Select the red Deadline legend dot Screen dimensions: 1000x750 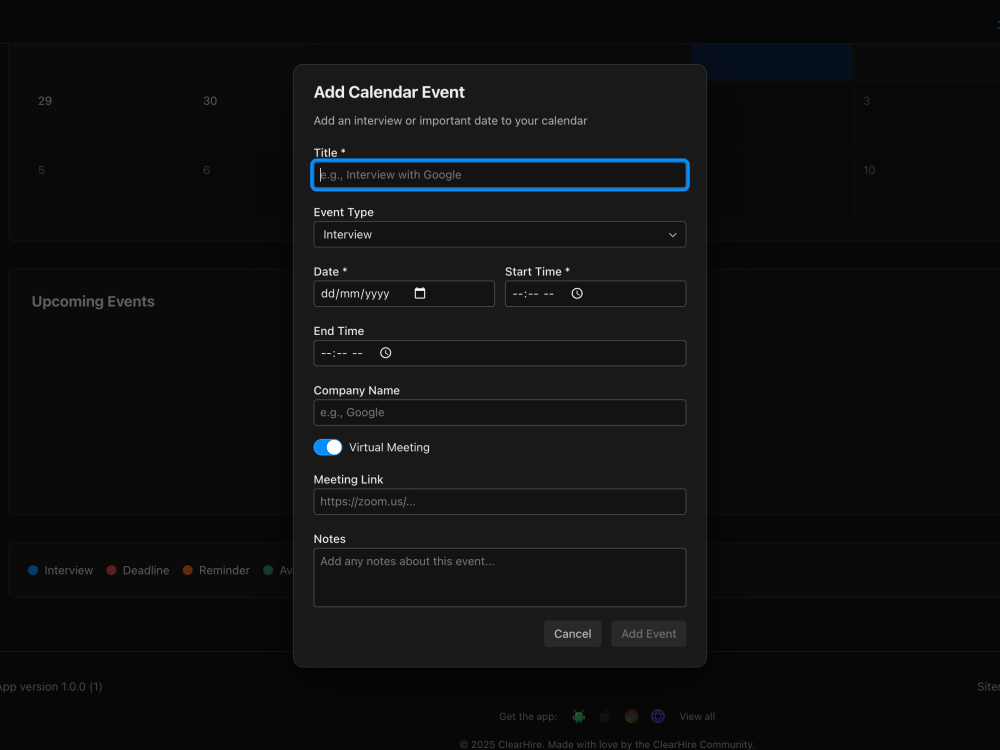click(x=111, y=570)
